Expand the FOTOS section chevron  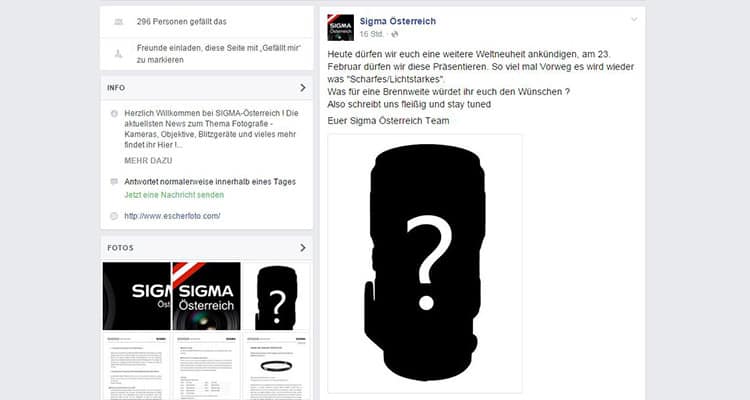(303, 248)
